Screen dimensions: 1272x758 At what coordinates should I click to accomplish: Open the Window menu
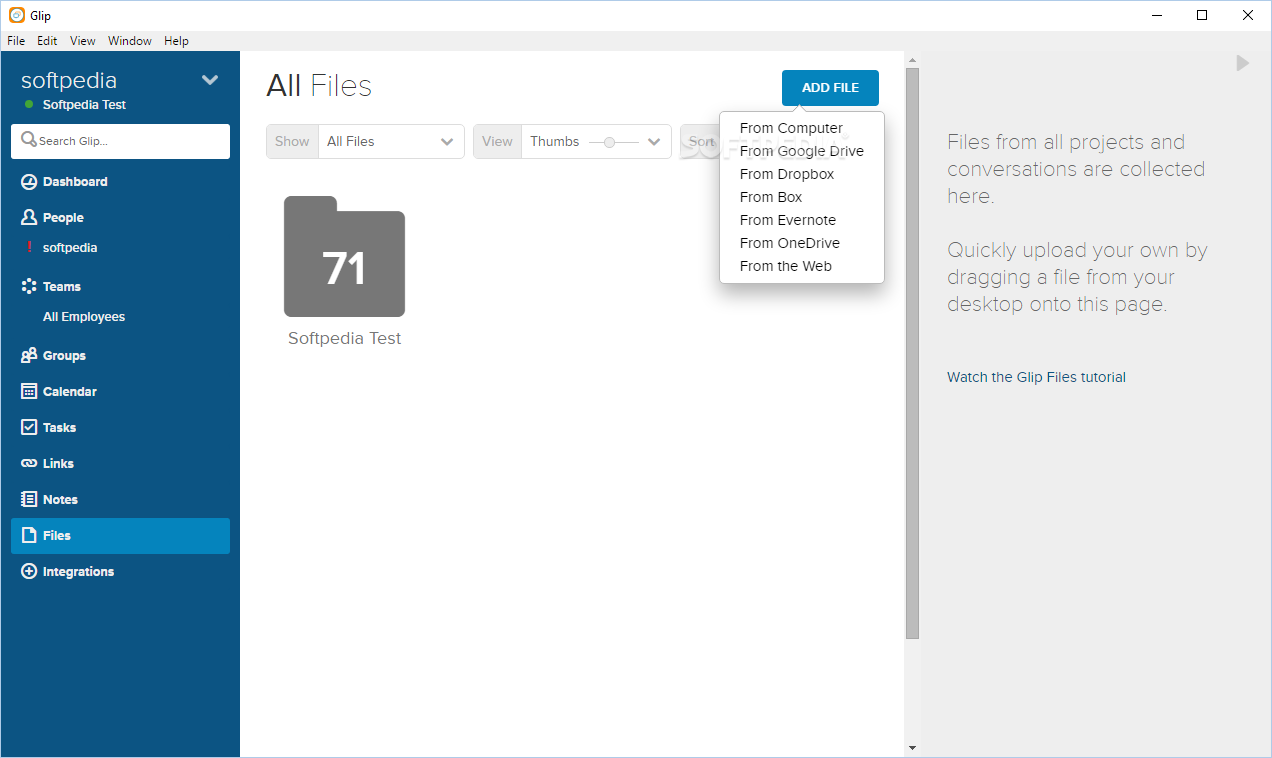click(130, 41)
